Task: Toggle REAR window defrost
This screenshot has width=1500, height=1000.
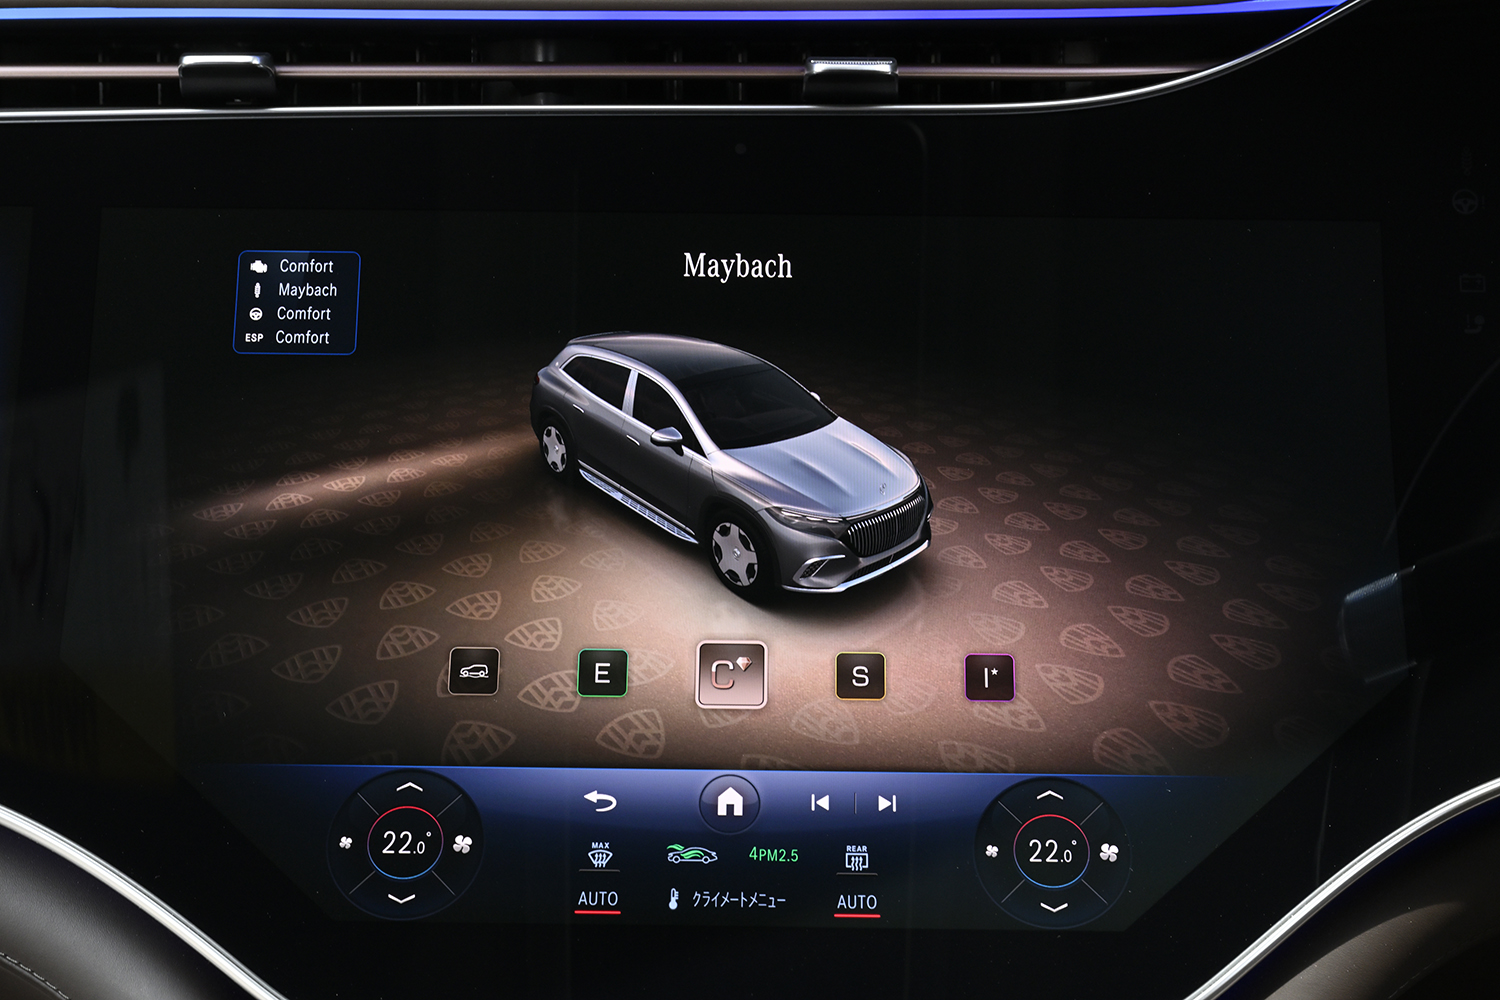Action: coord(857,857)
